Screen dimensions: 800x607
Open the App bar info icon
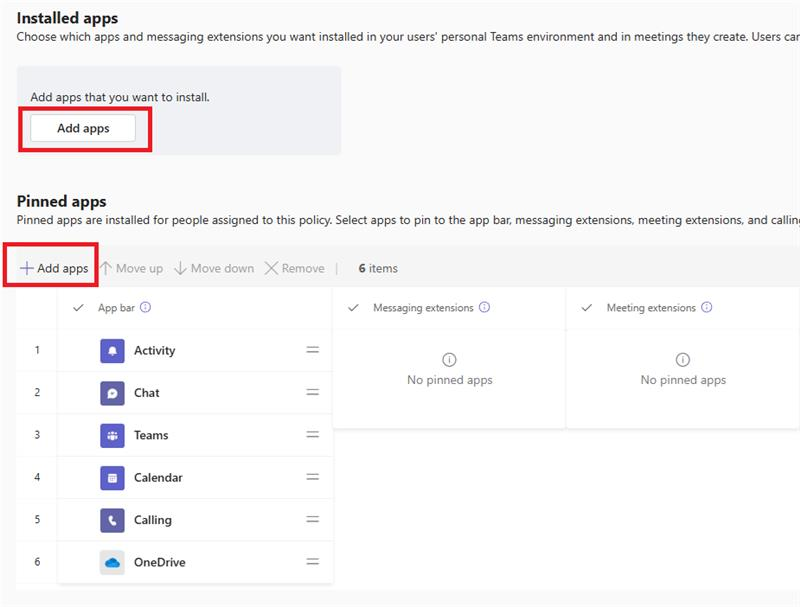(x=145, y=307)
